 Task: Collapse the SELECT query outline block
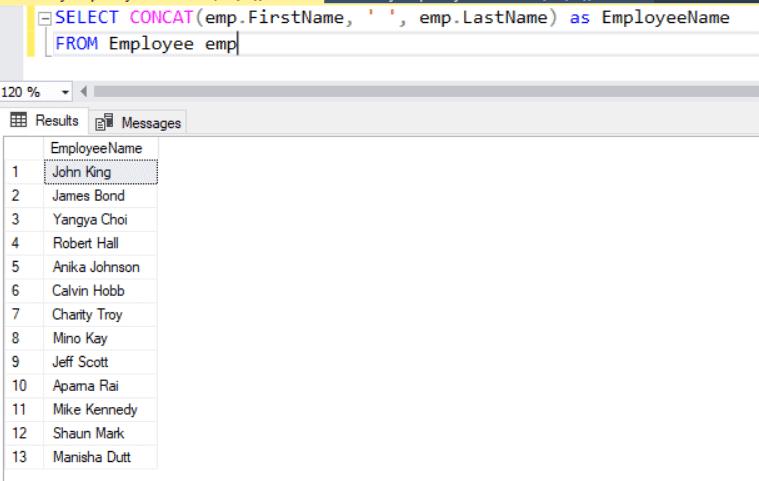[44, 19]
